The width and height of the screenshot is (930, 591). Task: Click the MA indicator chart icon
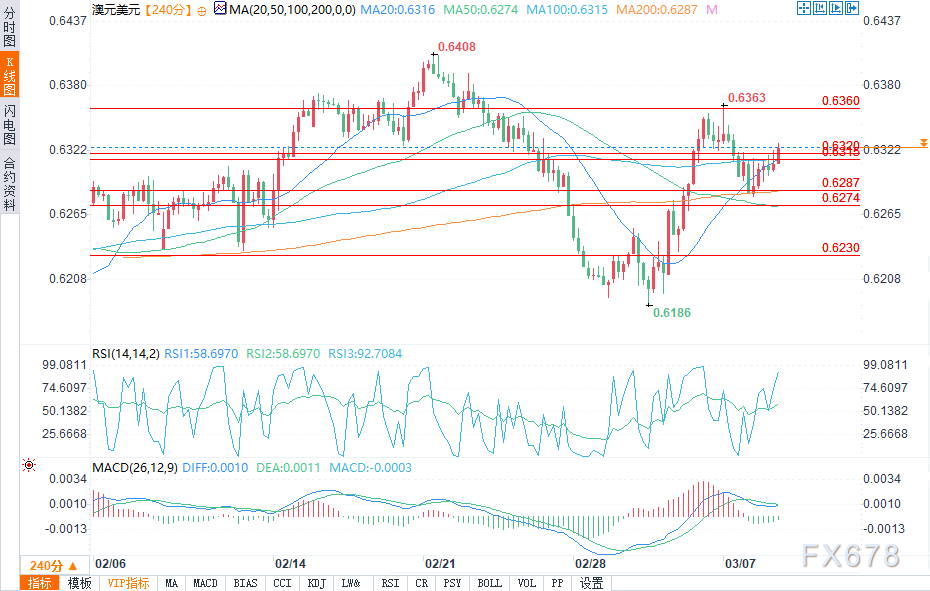point(221,9)
